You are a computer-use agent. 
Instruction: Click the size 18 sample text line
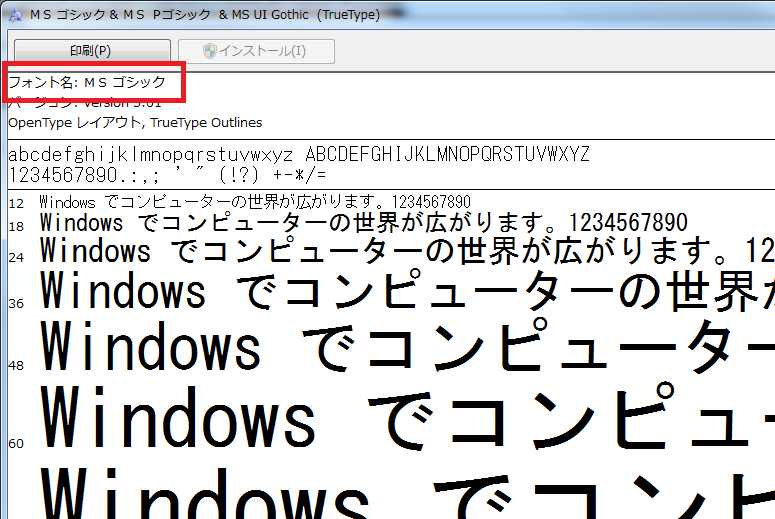click(363, 223)
